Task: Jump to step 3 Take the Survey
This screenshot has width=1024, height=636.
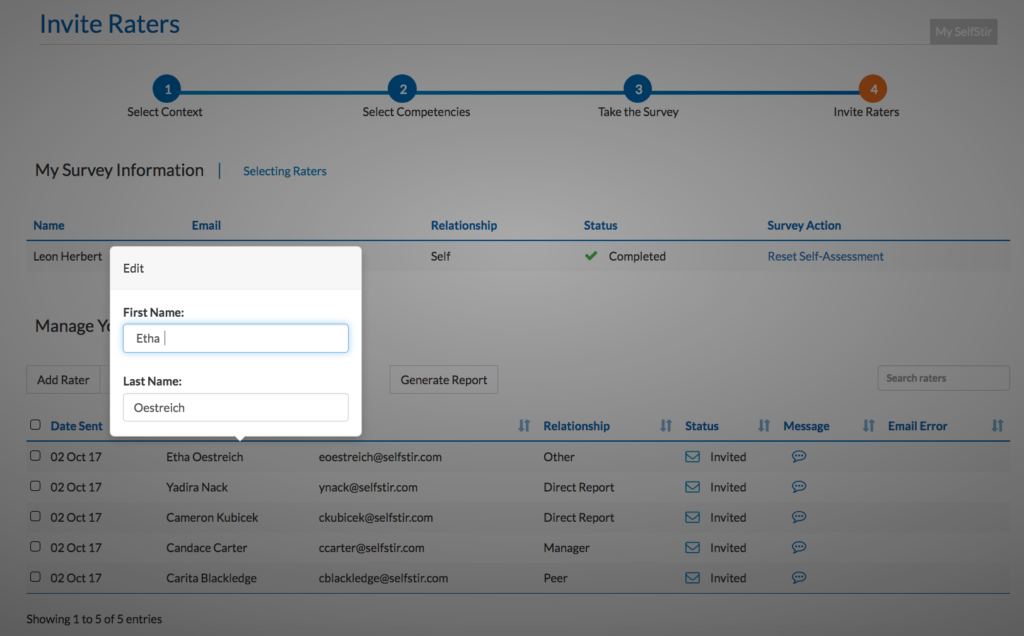Action: (x=638, y=89)
